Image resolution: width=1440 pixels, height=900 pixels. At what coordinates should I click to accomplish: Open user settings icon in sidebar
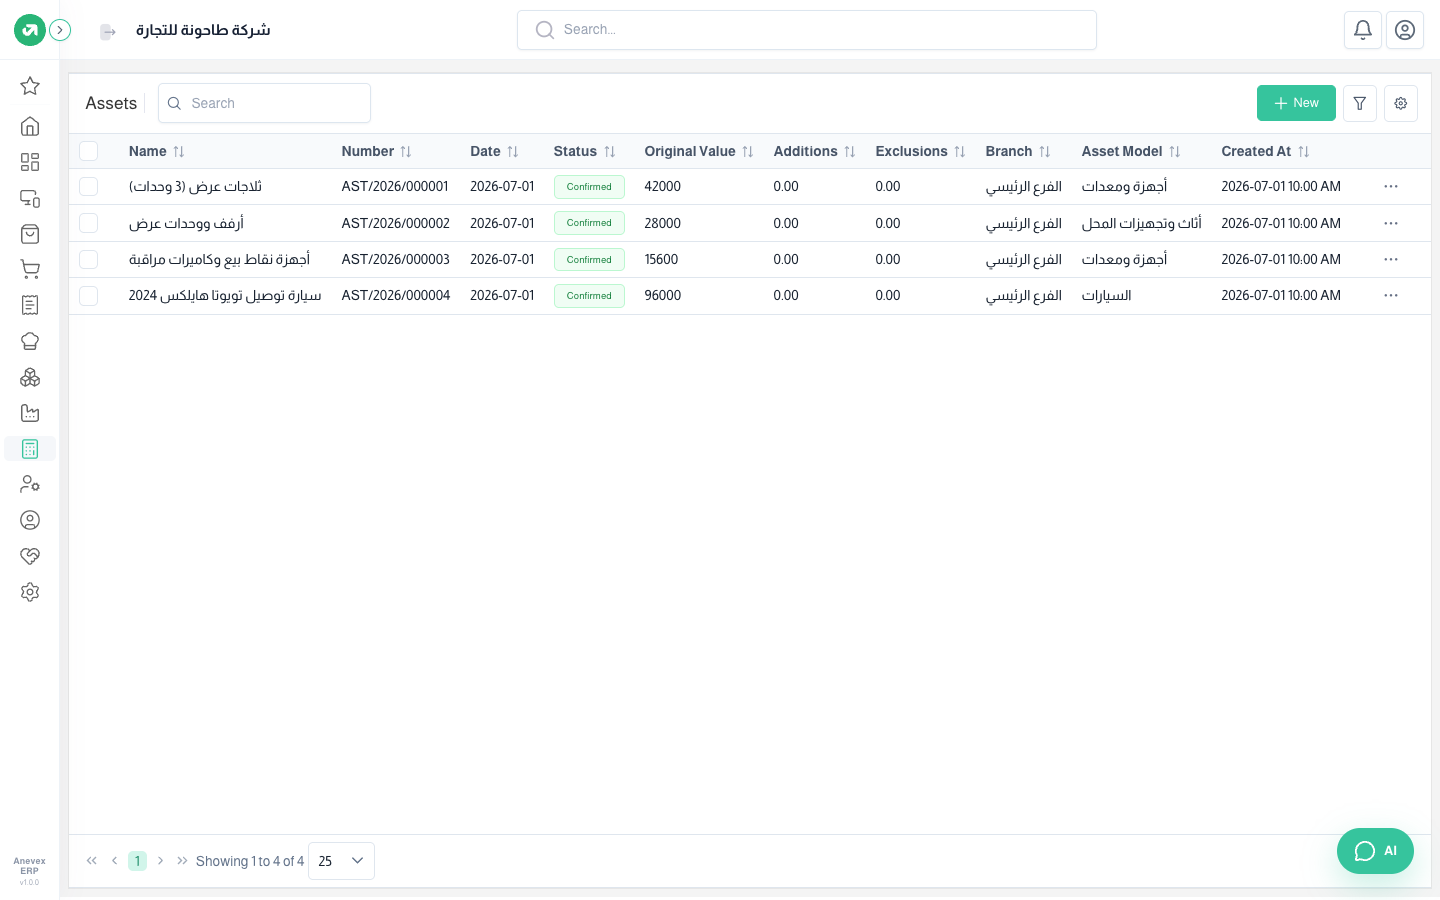pyautogui.click(x=30, y=484)
